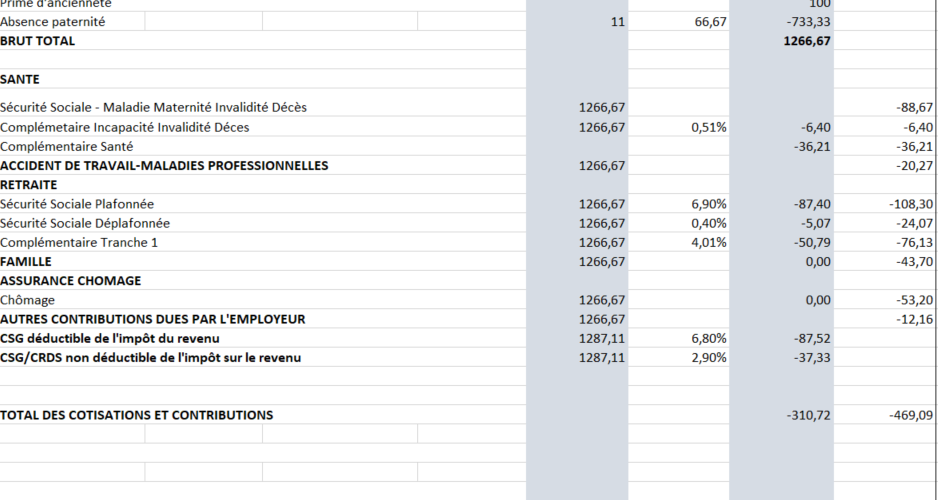Select the -24,07 employer amount
This screenshot has height=500, width=938.
[x=915, y=222]
